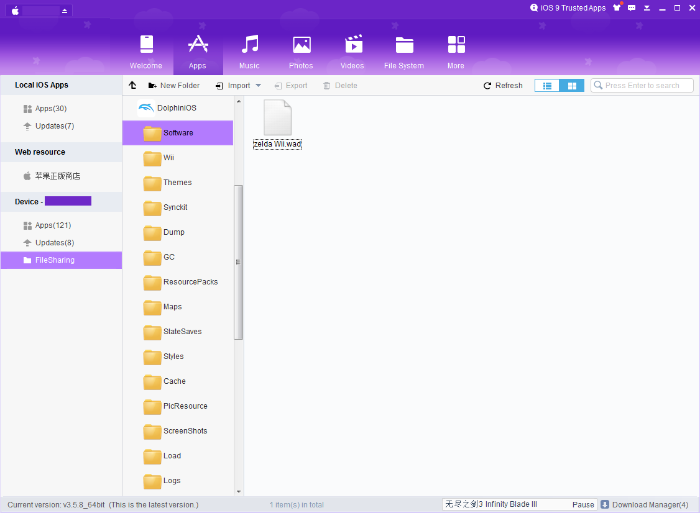
Task: Switch to list view
Action: point(547,86)
